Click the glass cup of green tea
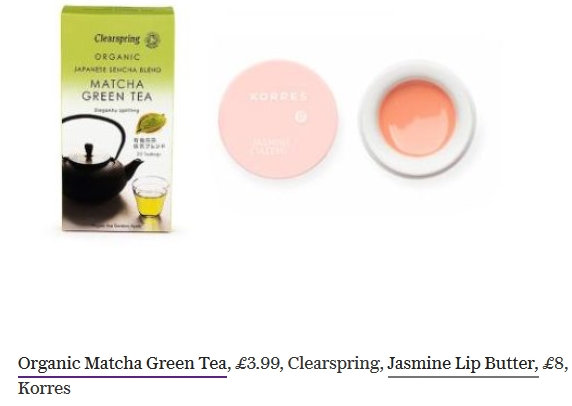Image resolution: width=572 pixels, height=406 pixels. [150, 196]
